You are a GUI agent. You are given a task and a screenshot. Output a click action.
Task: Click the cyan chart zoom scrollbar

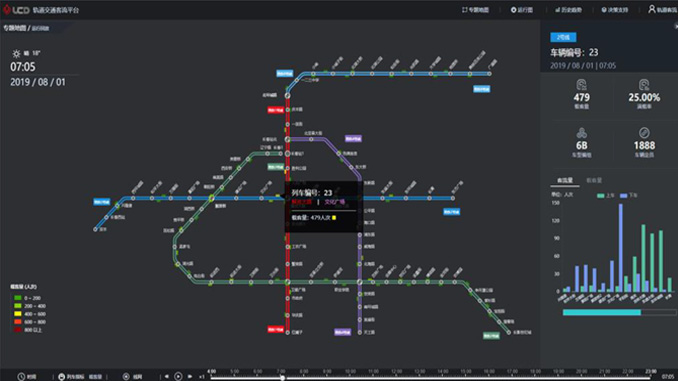click(x=601, y=312)
